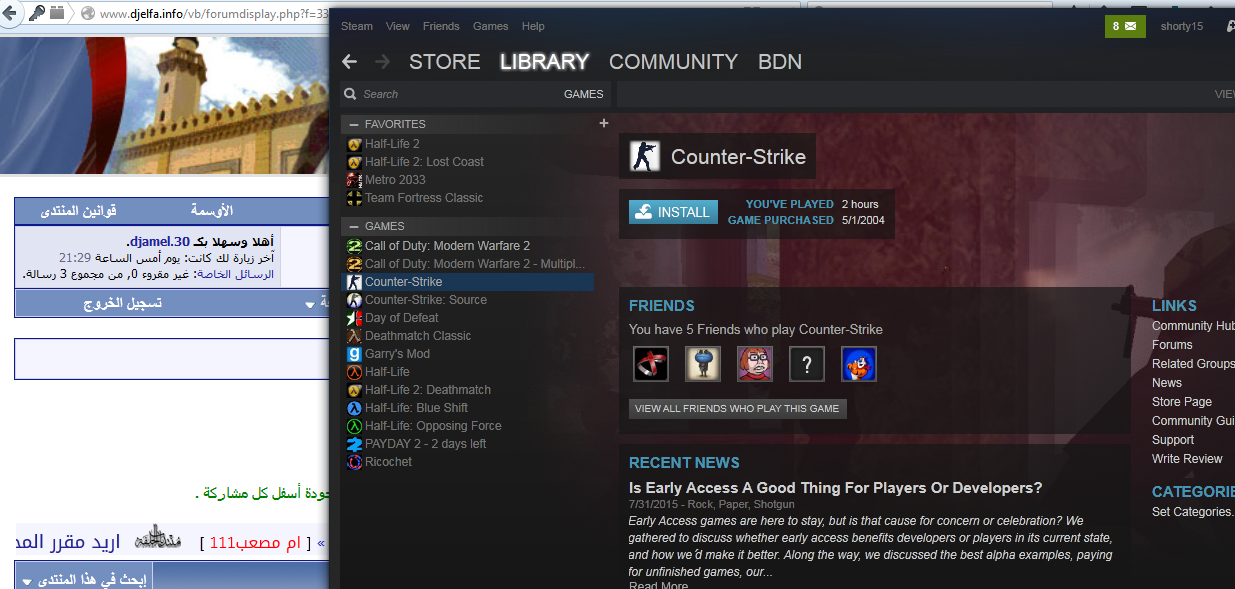Open the 'الرسائل الخاصة' private messages link

[236, 274]
